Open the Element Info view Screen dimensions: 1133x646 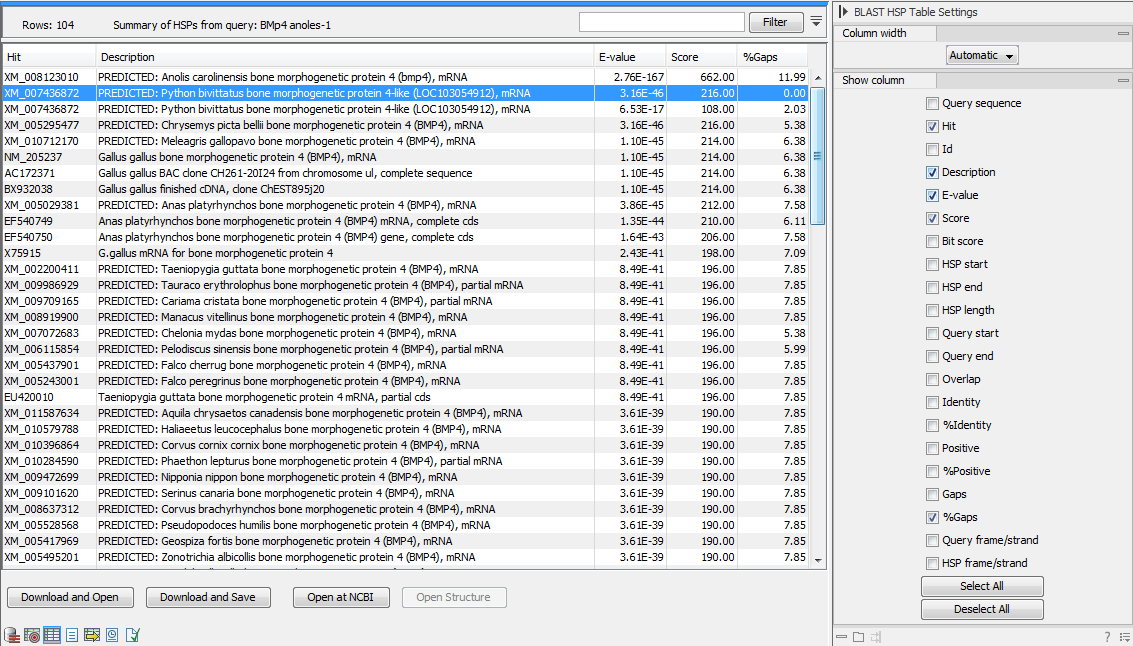click(x=131, y=634)
